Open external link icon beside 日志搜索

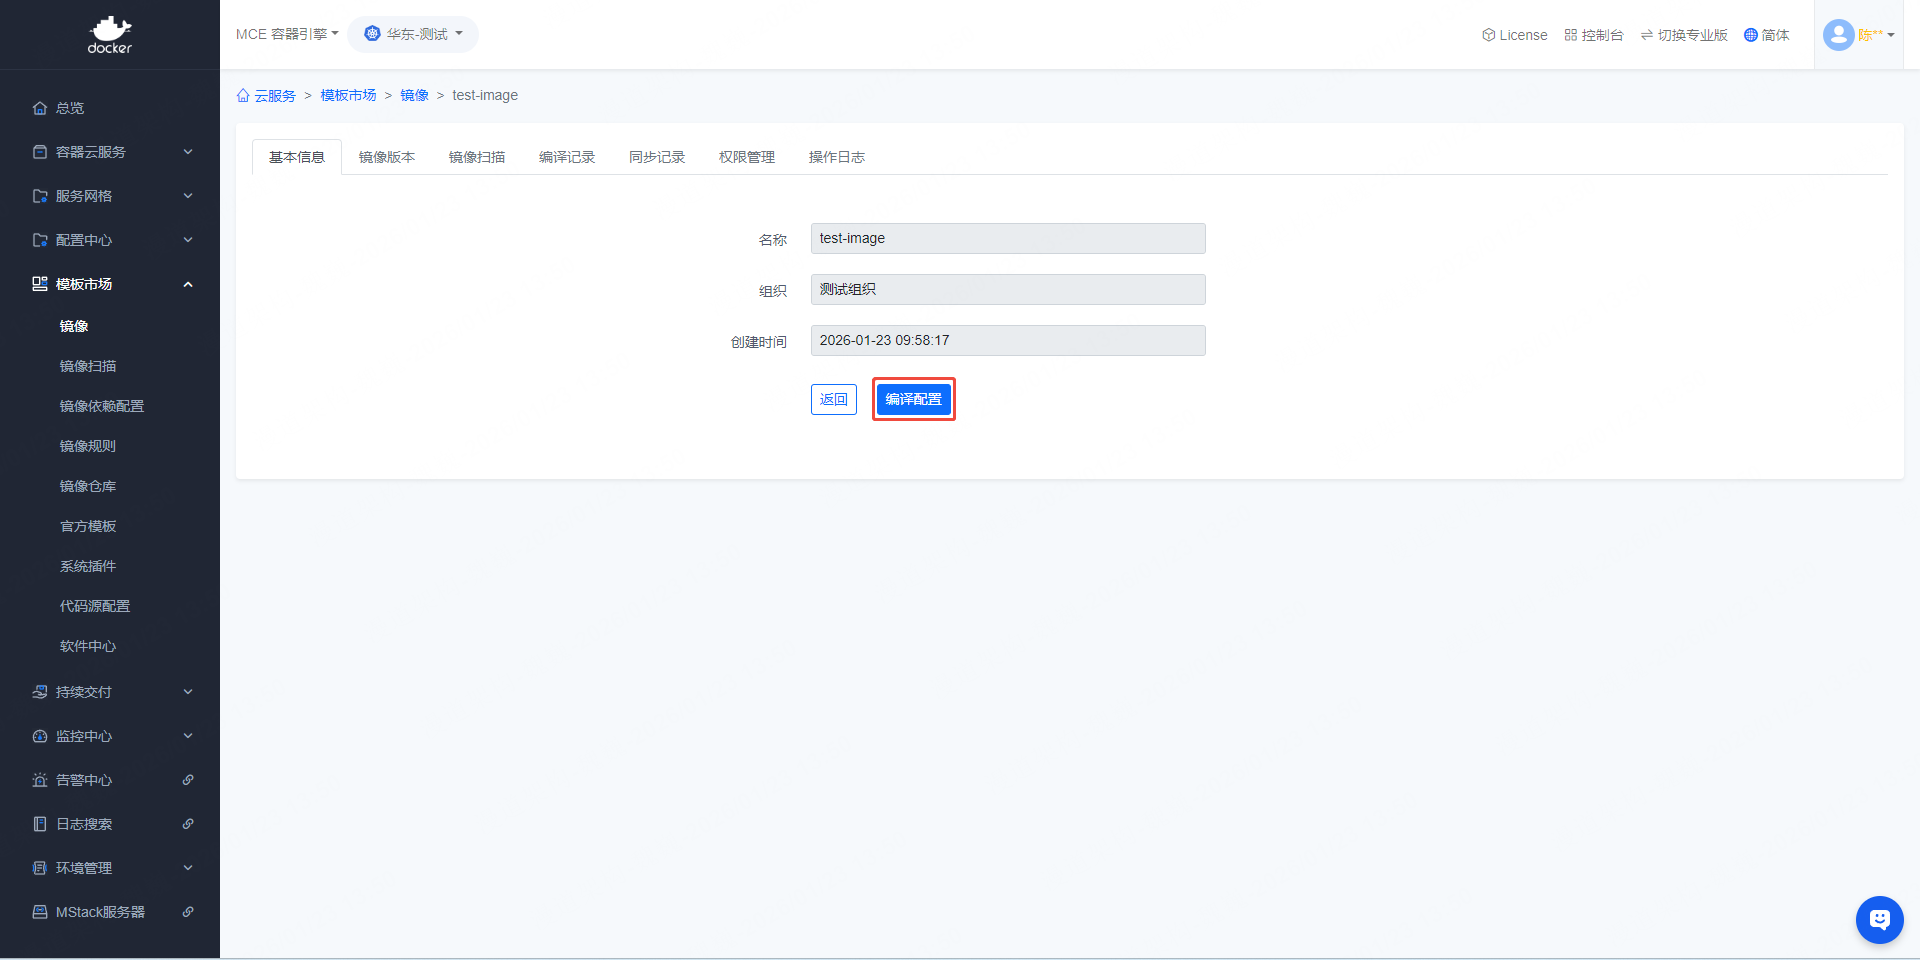pyautogui.click(x=188, y=824)
